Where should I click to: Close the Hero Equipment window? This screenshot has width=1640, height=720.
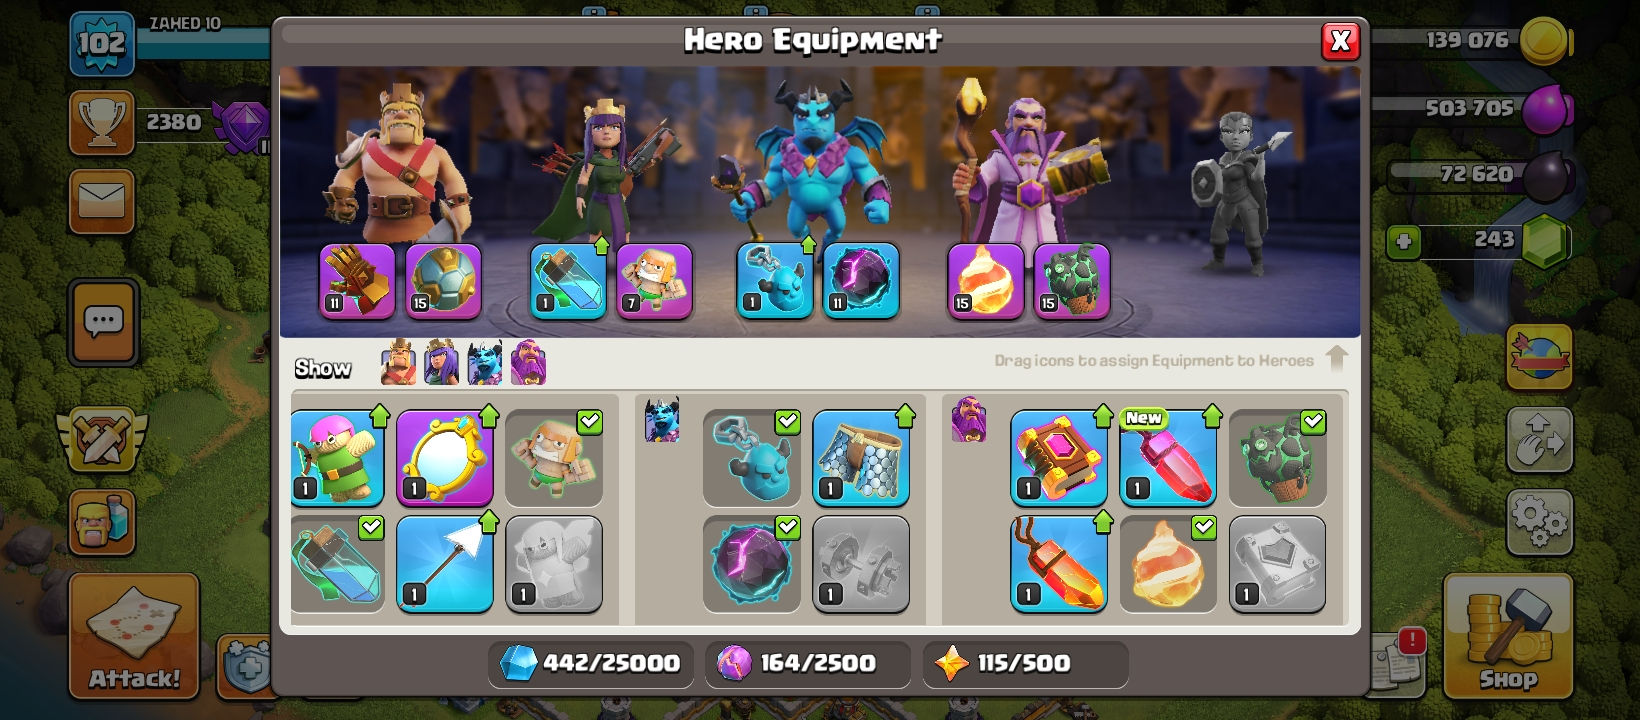(1340, 41)
